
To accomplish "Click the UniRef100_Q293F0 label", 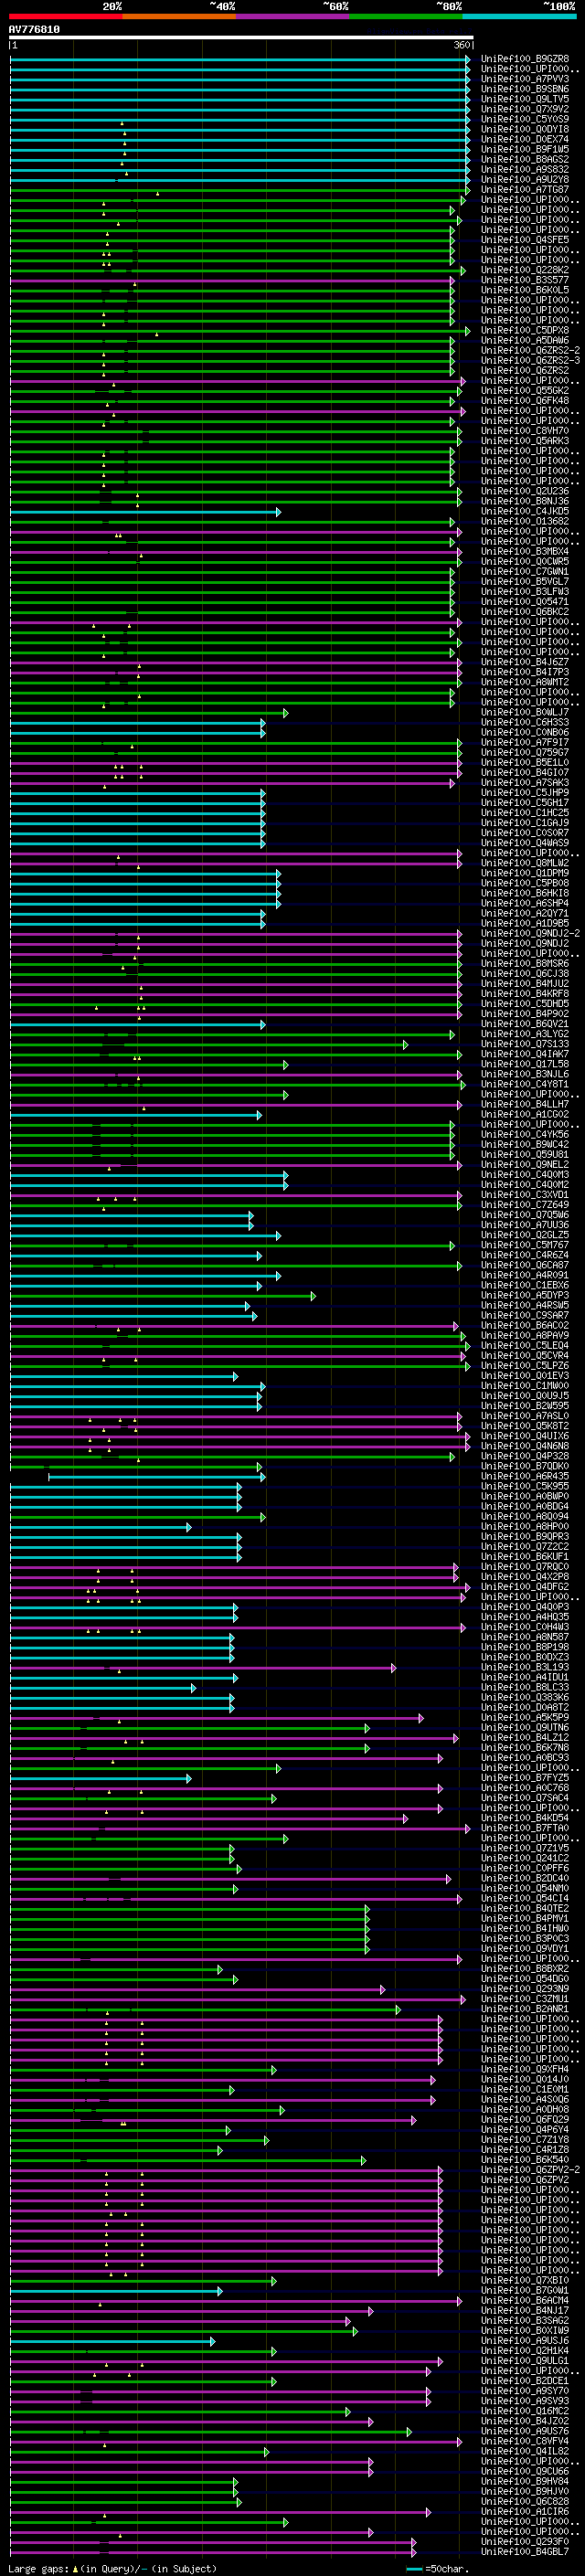I will 525,2541.
